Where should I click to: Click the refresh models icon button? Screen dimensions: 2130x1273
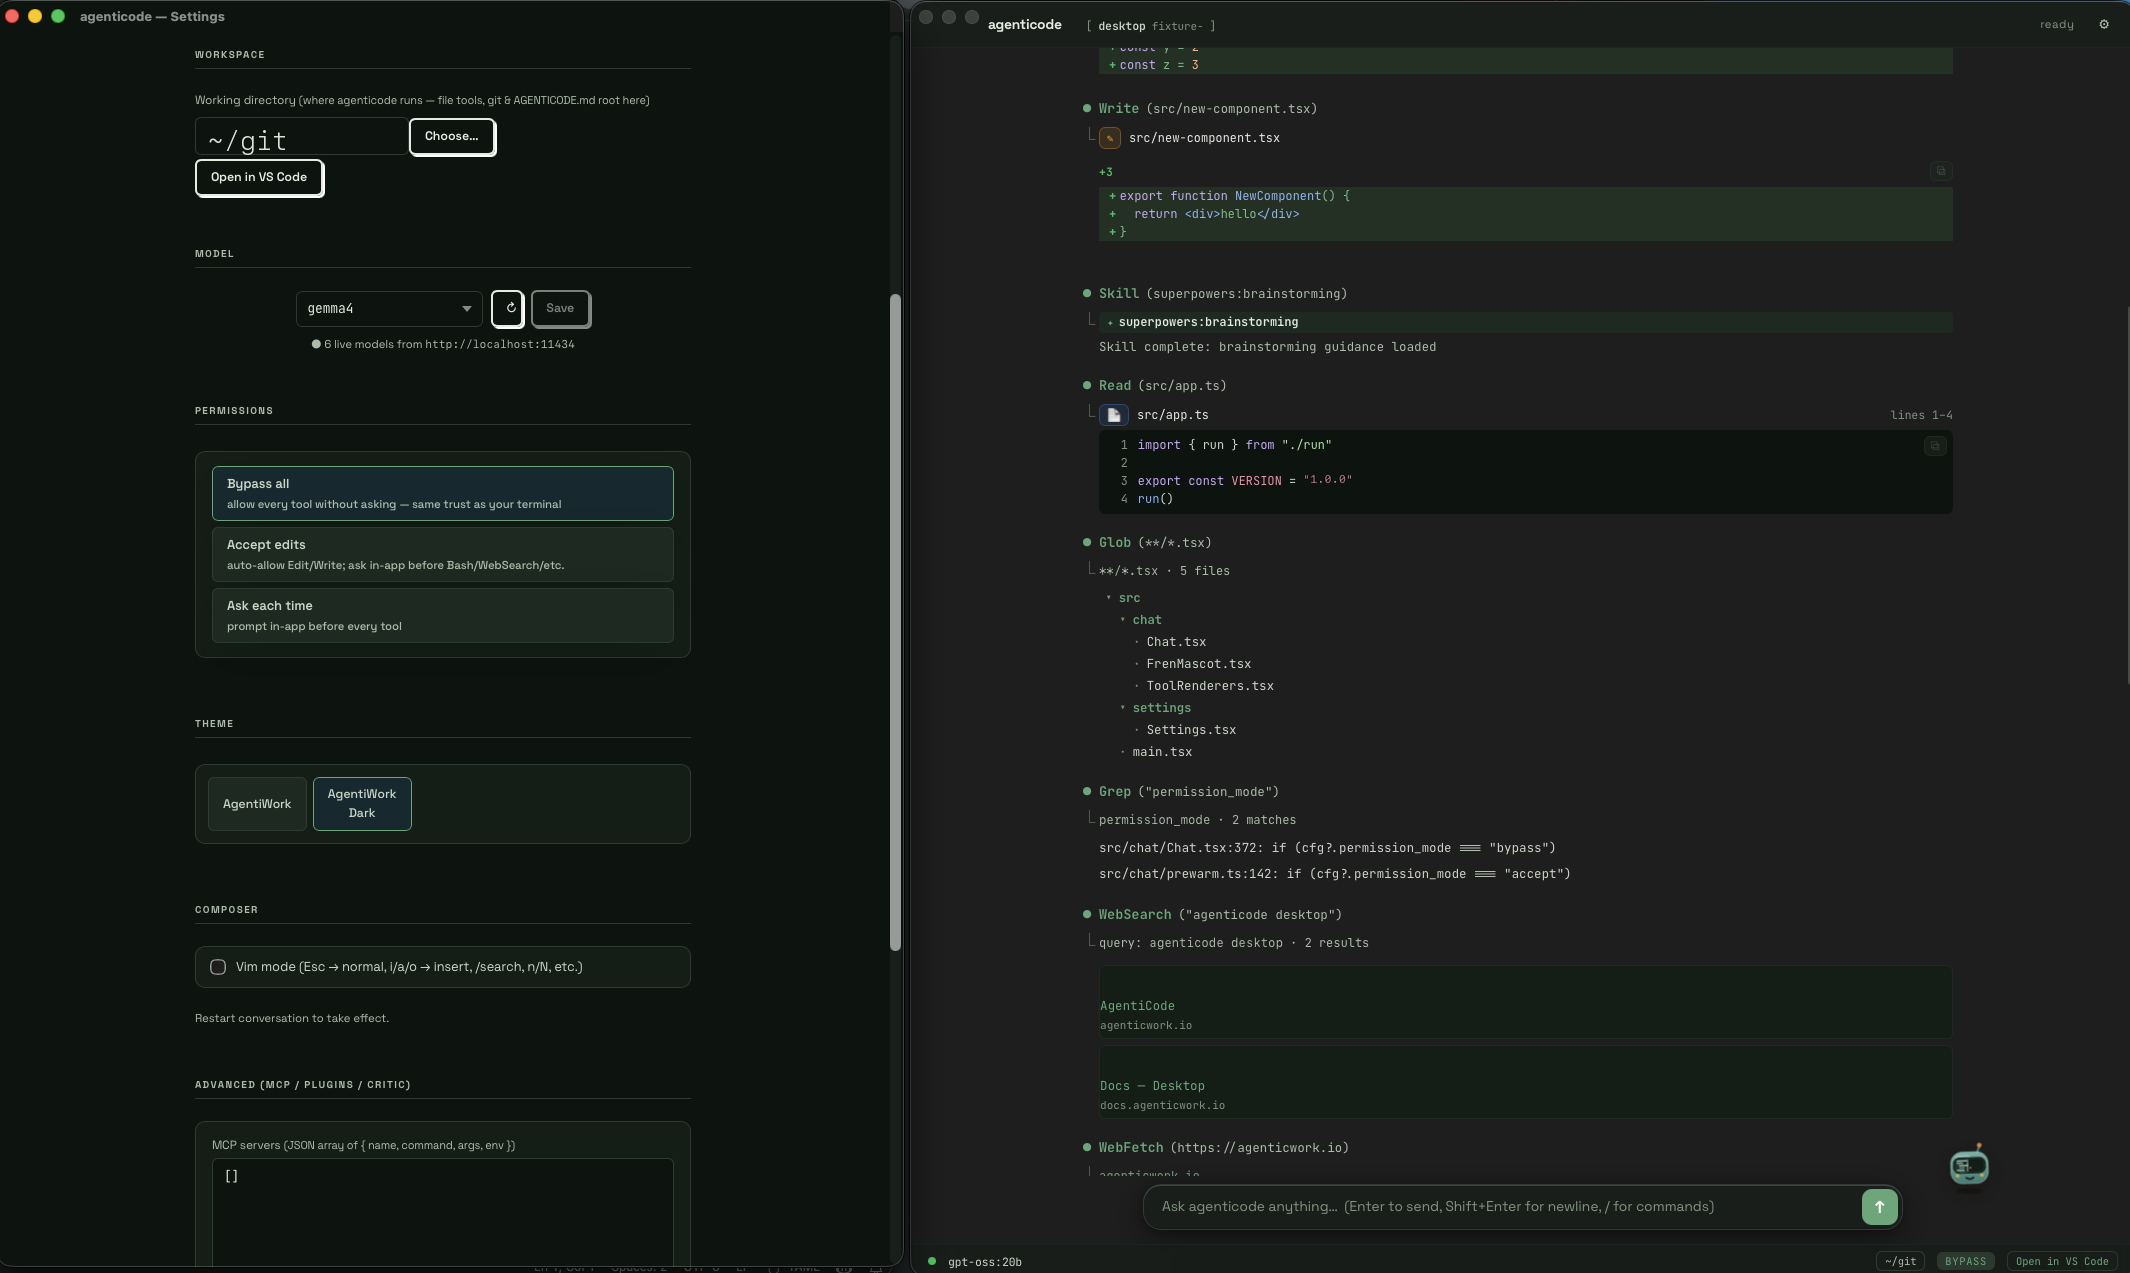[508, 308]
